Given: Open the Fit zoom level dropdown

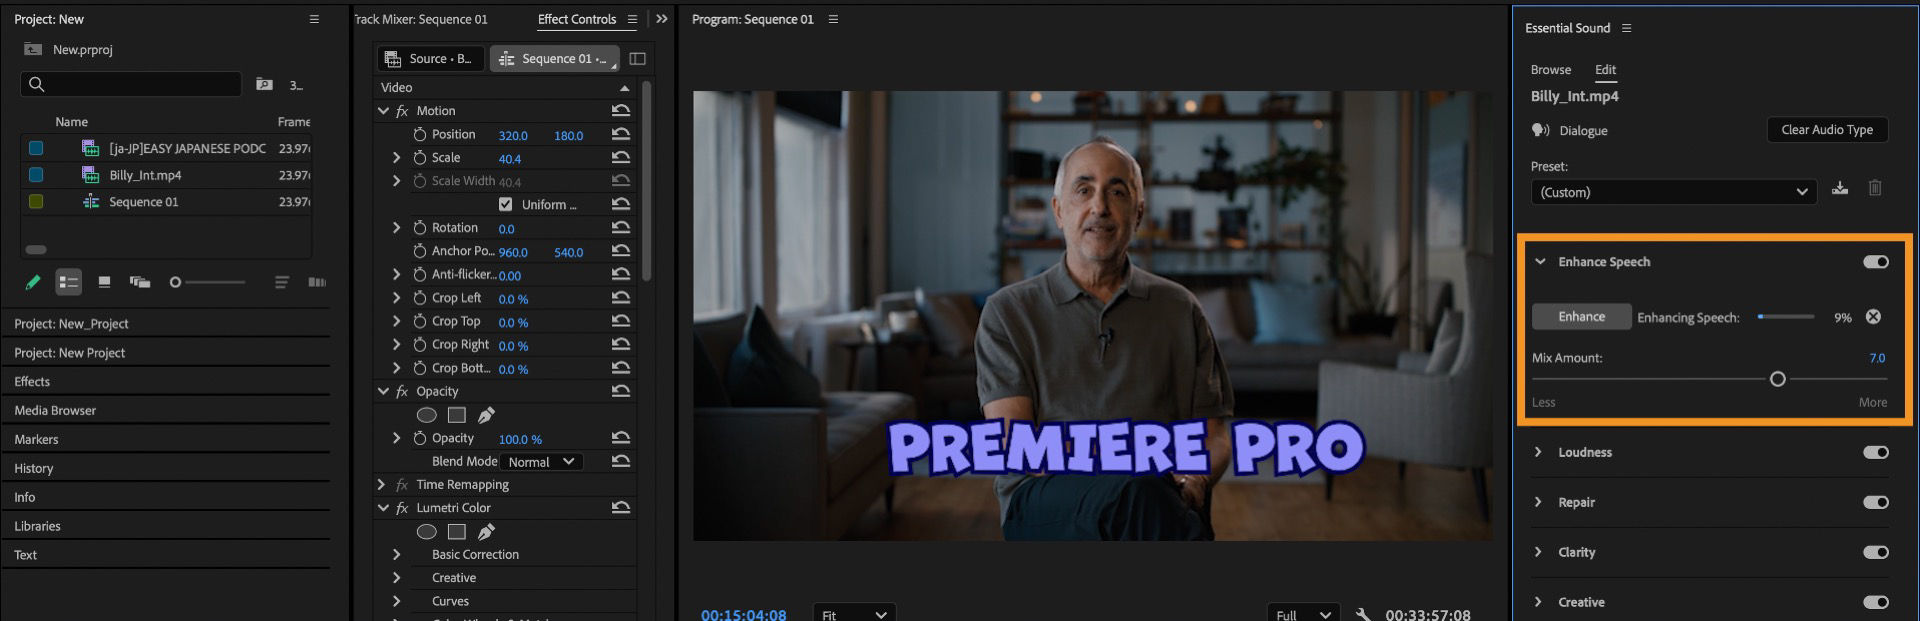Looking at the screenshot, I should point(854,614).
